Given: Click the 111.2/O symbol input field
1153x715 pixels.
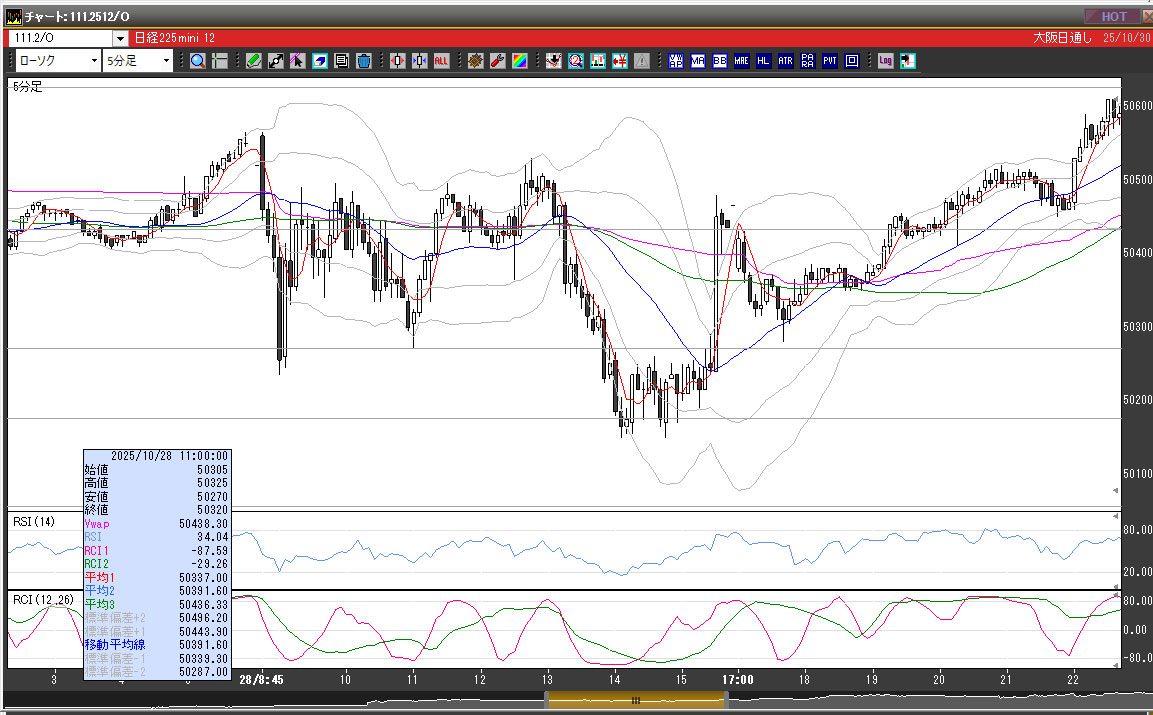Looking at the screenshot, I should pyautogui.click(x=60, y=38).
